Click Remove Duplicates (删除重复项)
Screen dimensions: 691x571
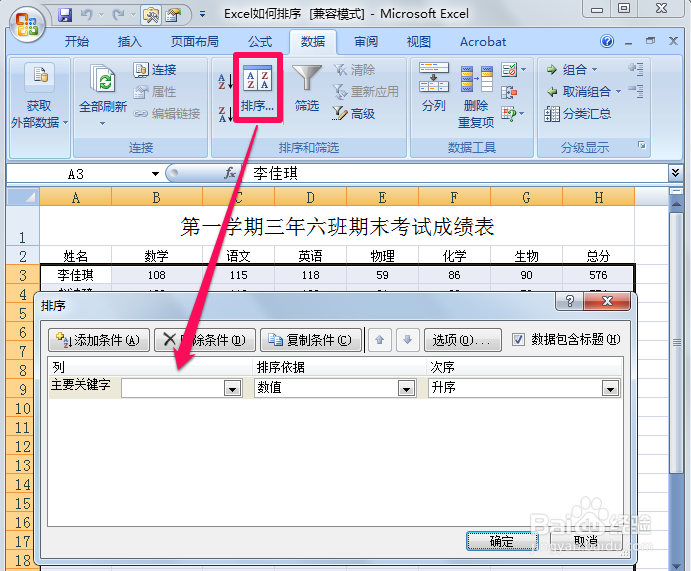coord(476,96)
